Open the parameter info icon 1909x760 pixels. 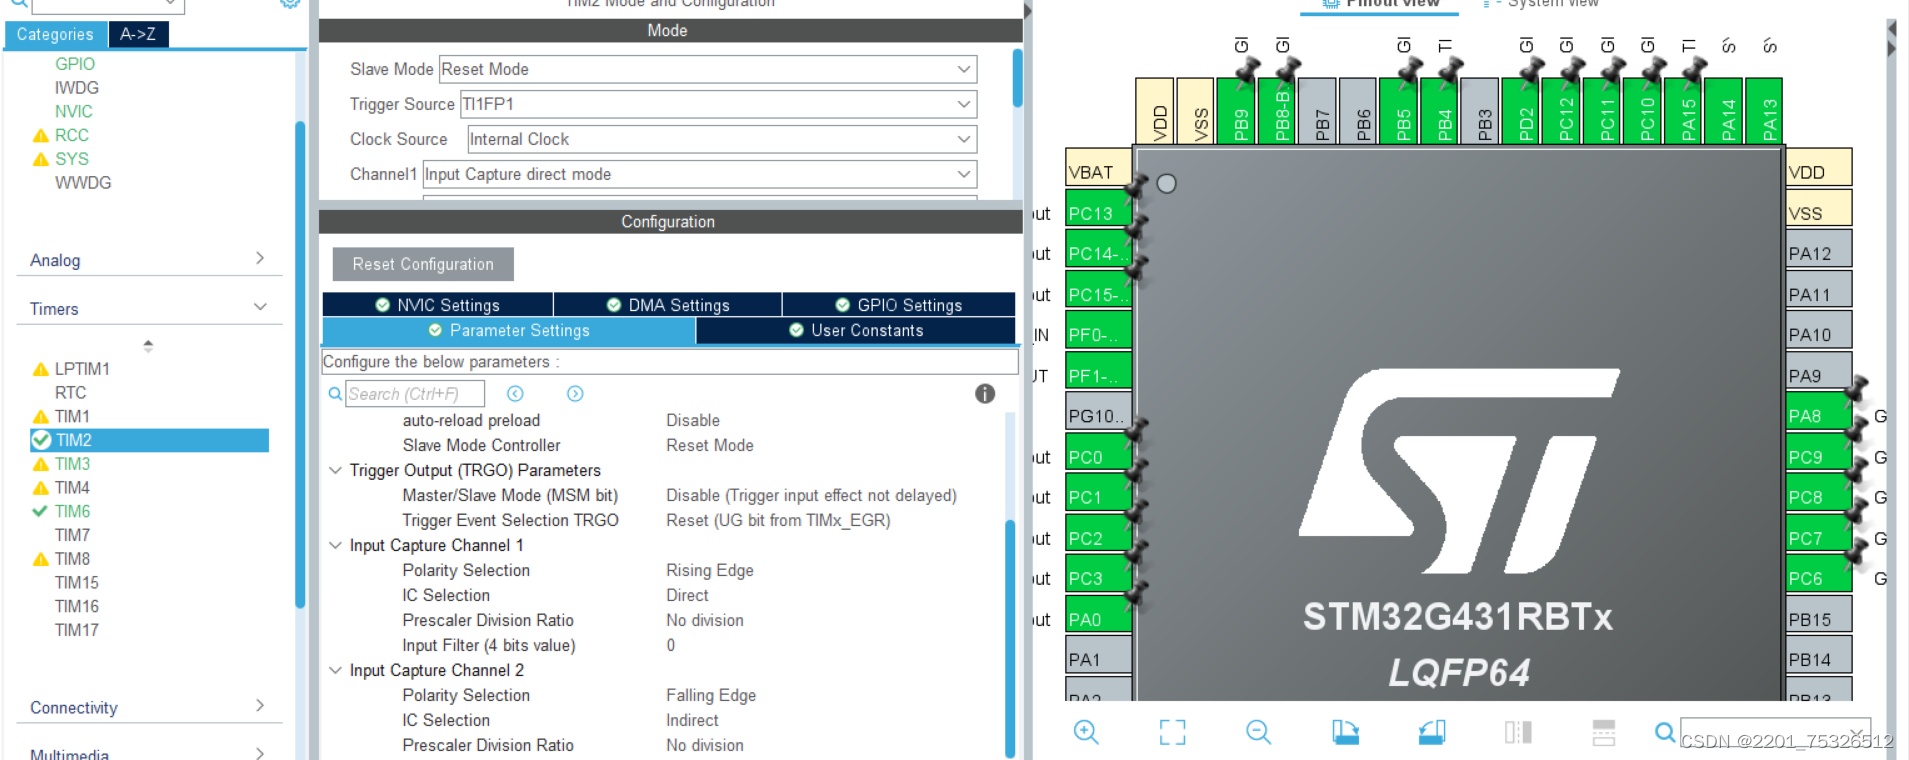coord(985,394)
